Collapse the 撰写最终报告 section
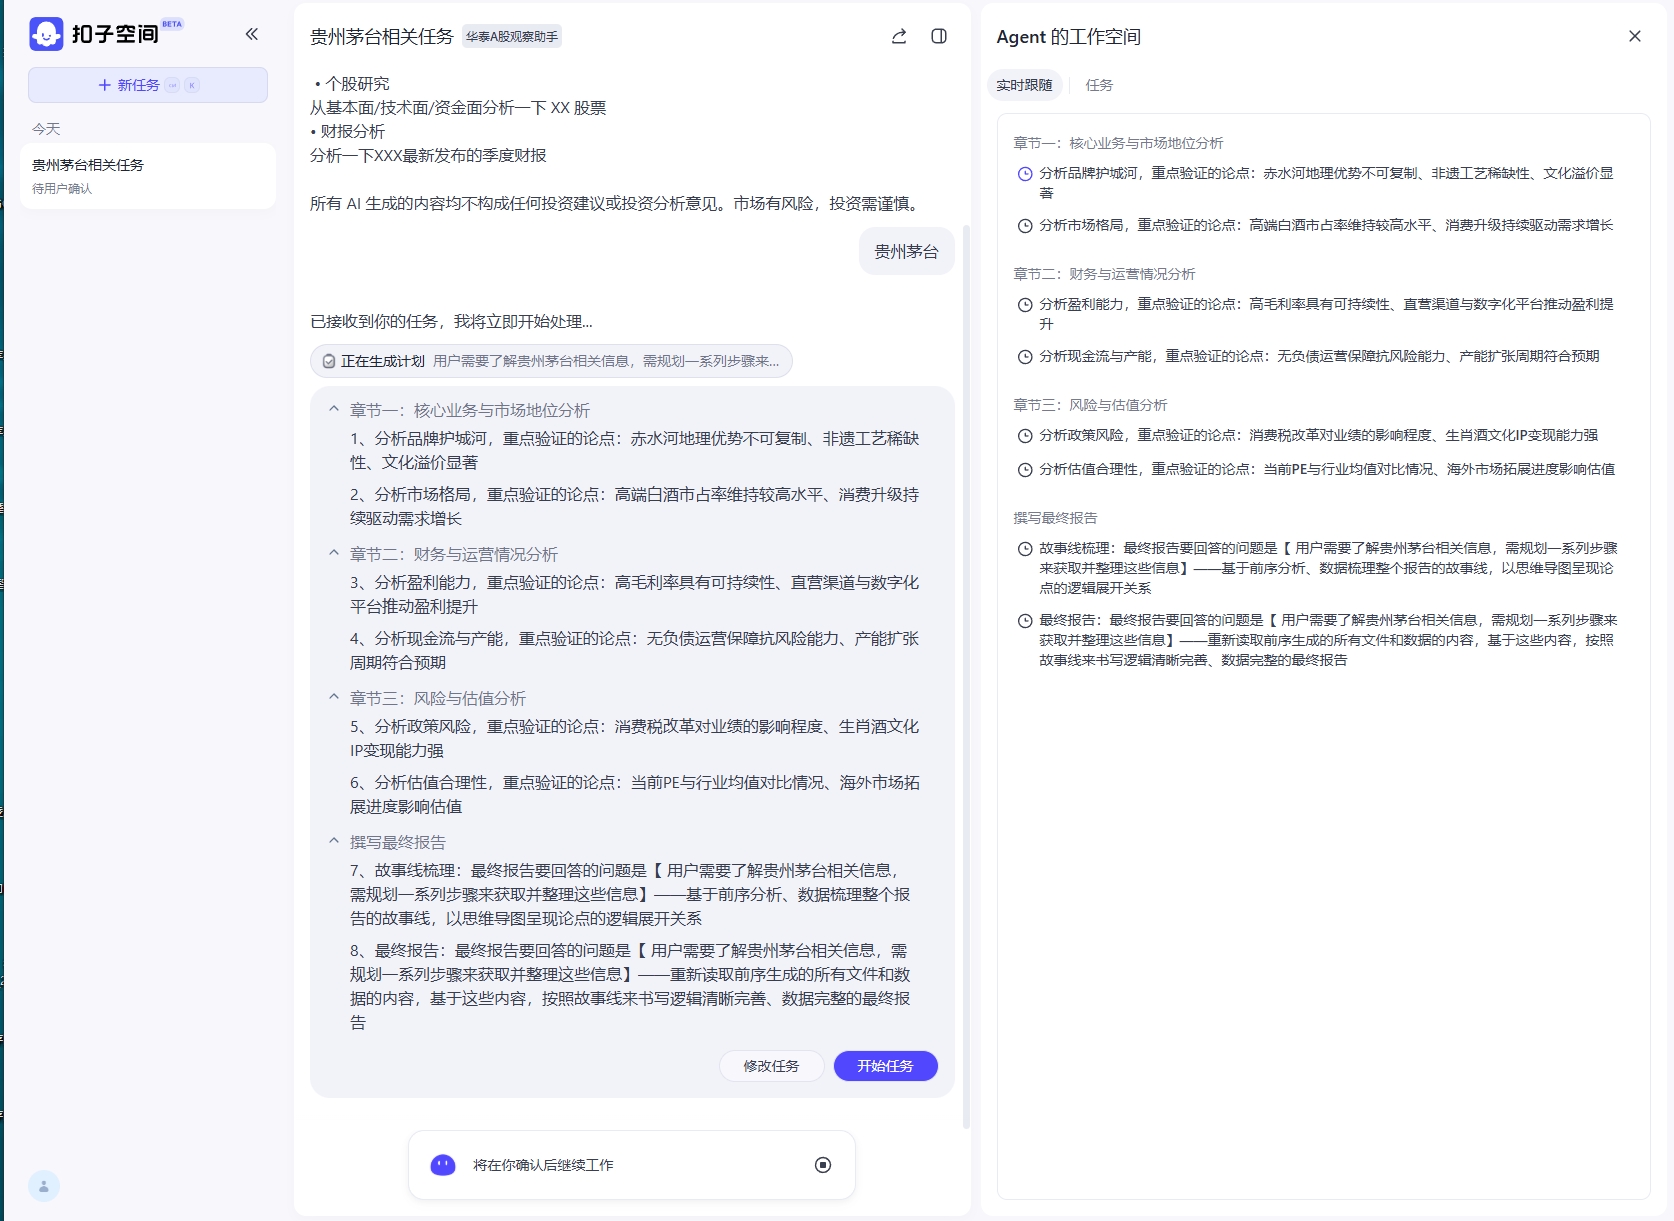This screenshot has height=1221, width=1674. (x=334, y=841)
